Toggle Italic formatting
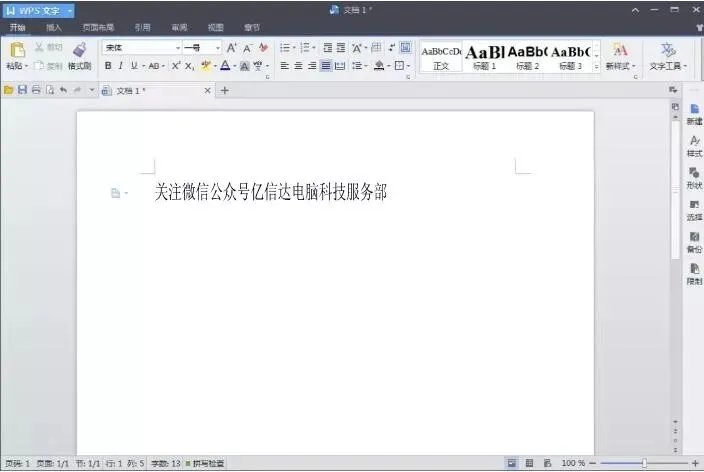704x472 pixels. pos(120,66)
